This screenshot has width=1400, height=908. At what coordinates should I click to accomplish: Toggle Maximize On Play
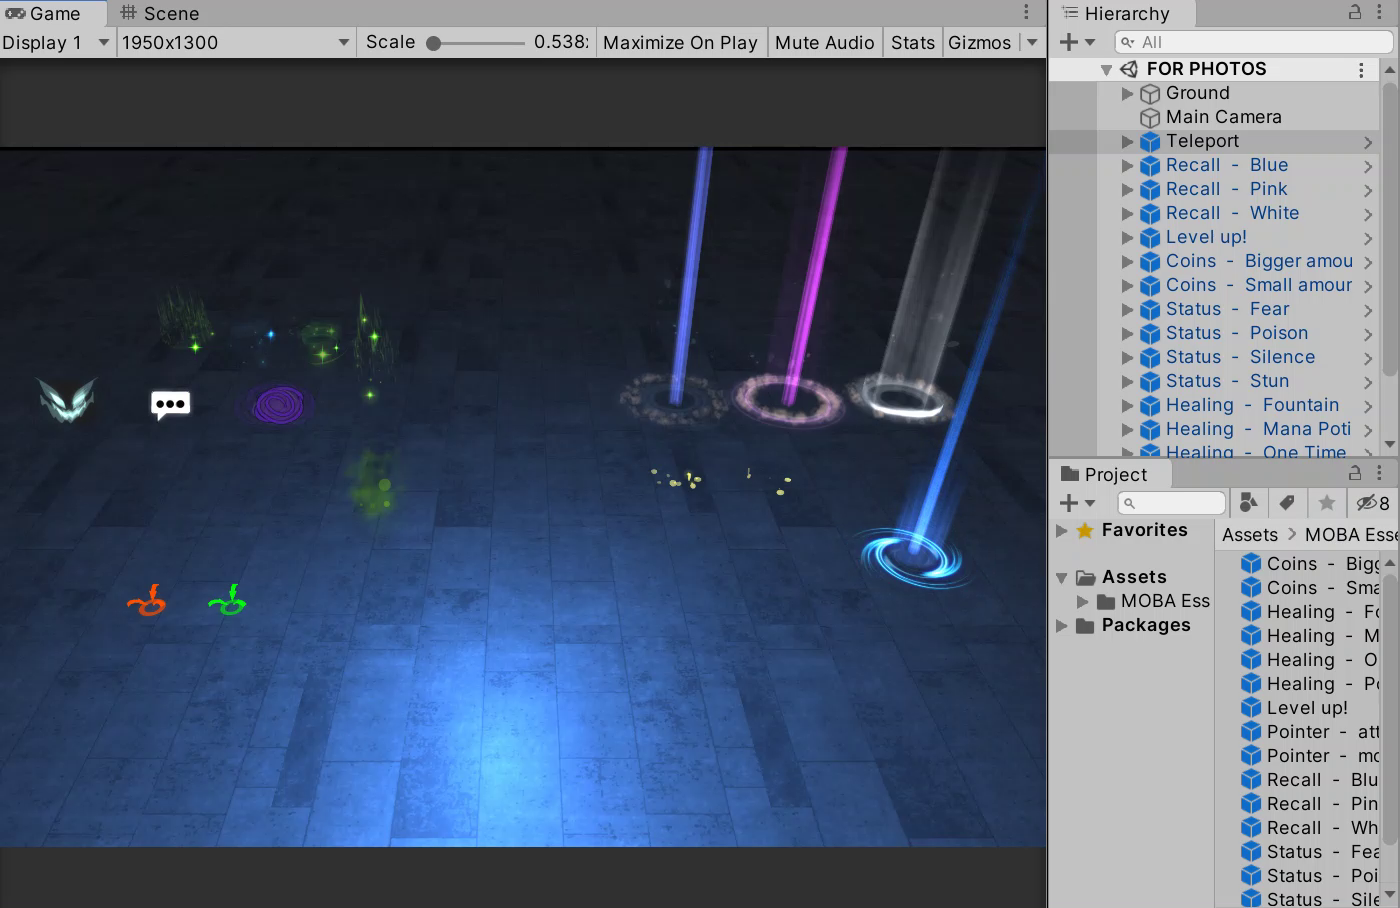click(680, 42)
